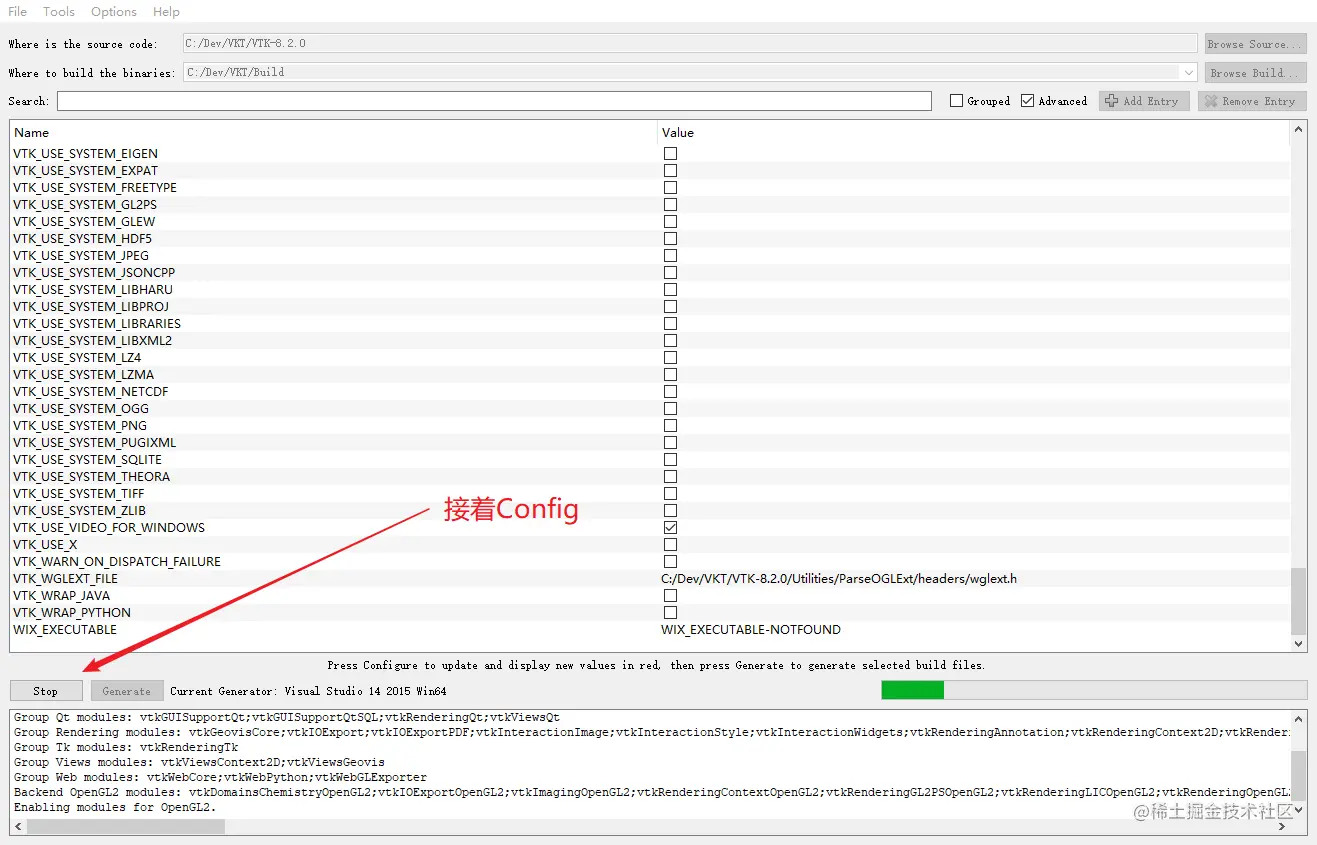The image size is (1317, 845).
Task: Click output log scroll-left arrow
Action: pos(18,827)
